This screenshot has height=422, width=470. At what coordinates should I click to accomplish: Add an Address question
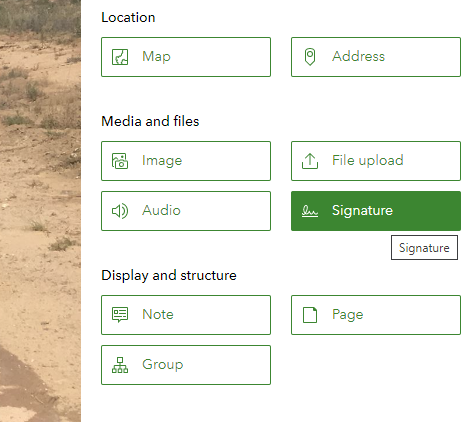click(x=376, y=57)
